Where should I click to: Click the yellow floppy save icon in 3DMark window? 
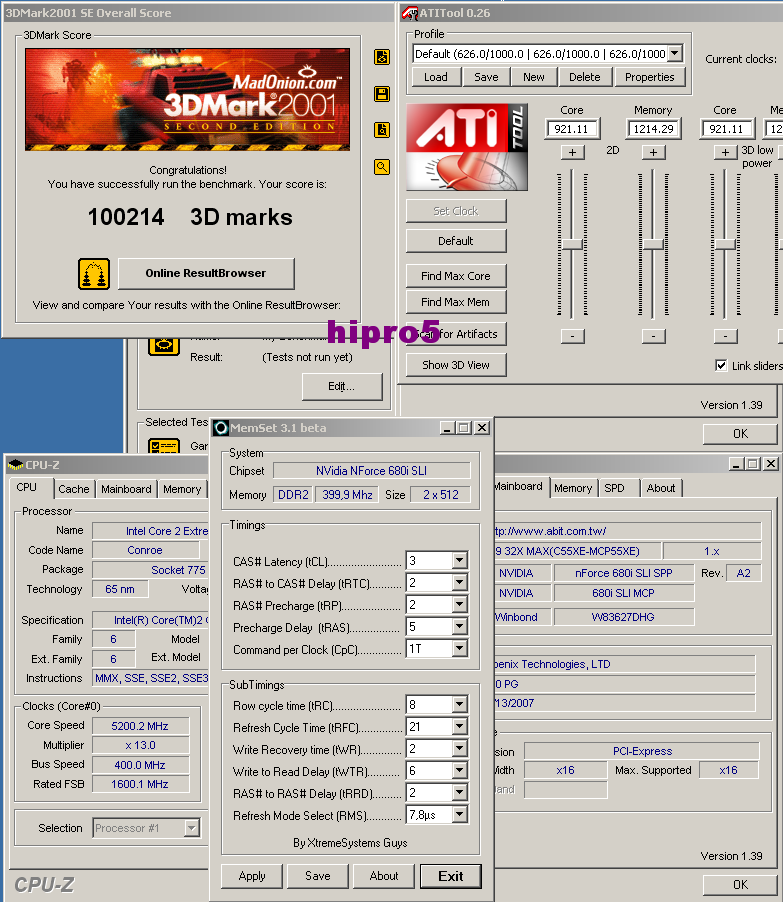pyautogui.click(x=381, y=94)
